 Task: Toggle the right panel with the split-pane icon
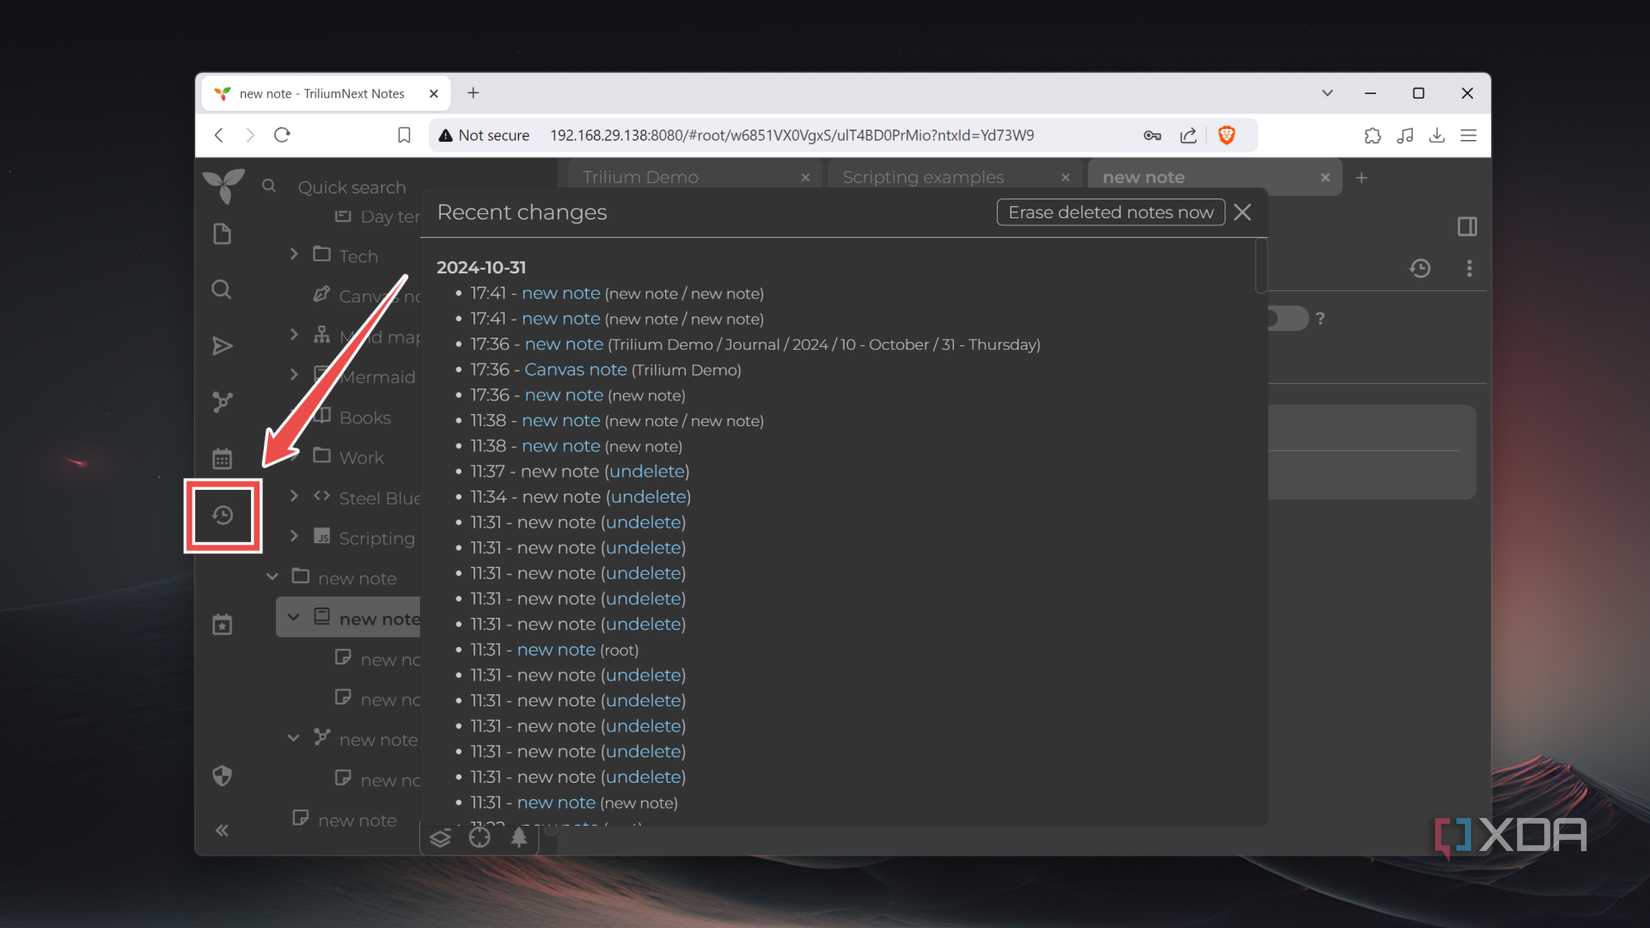[x=1467, y=226]
